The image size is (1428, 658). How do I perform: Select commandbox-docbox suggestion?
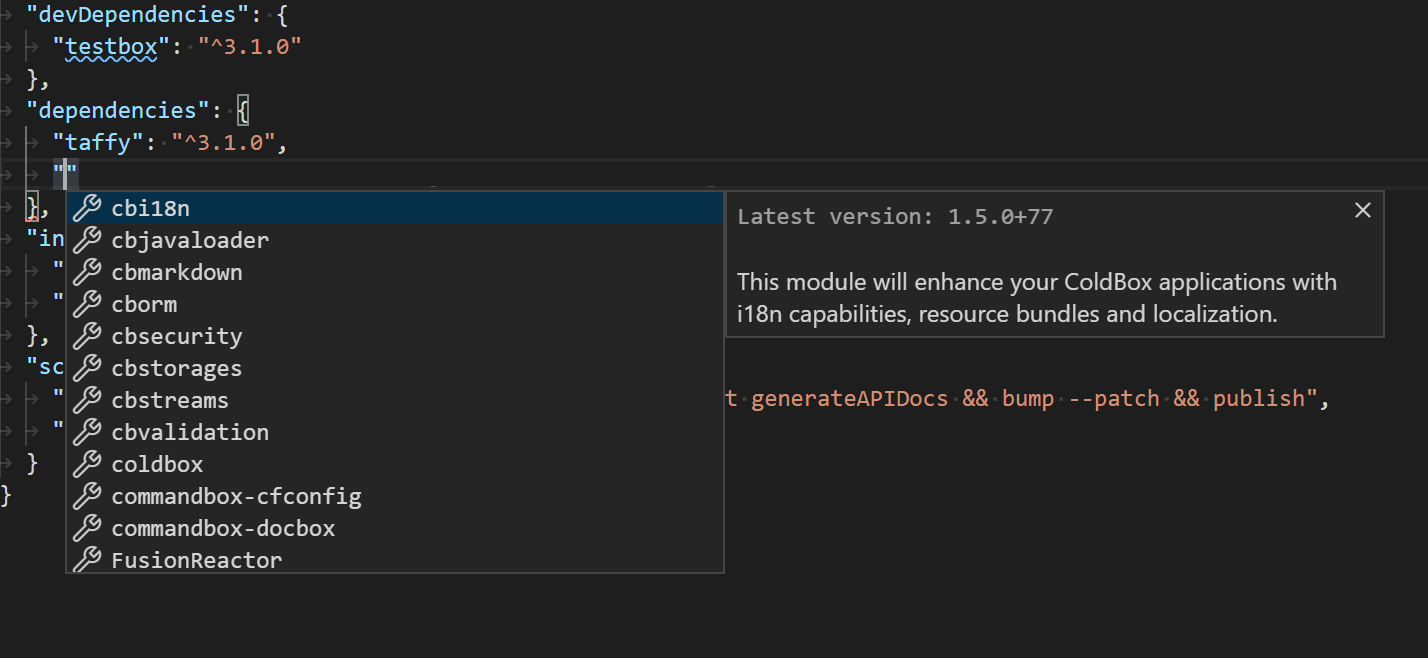395,528
